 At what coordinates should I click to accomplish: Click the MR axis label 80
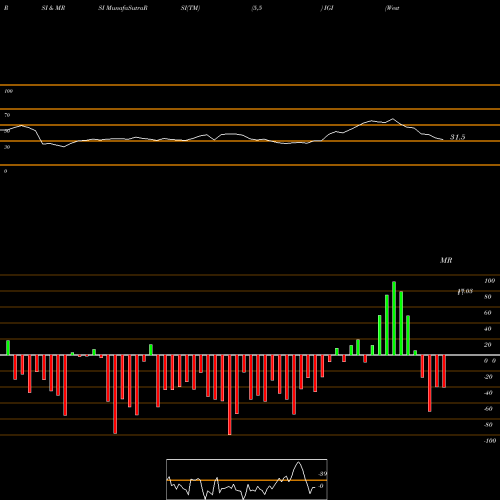[x=487, y=297]
